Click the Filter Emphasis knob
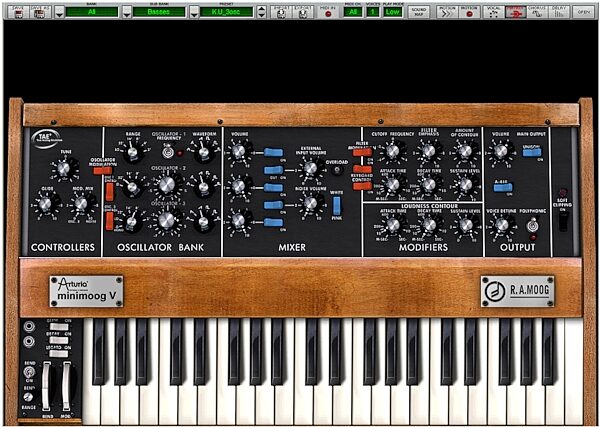 click(x=429, y=151)
